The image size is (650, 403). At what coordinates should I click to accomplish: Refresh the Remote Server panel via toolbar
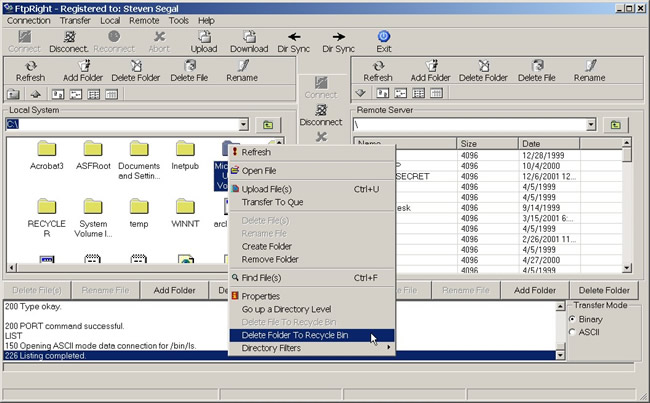click(378, 71)
